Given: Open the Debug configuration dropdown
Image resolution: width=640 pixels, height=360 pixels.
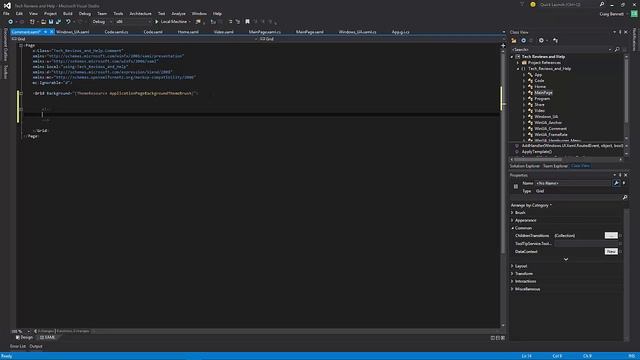Looking at the screenshot, I should [101, 22].
